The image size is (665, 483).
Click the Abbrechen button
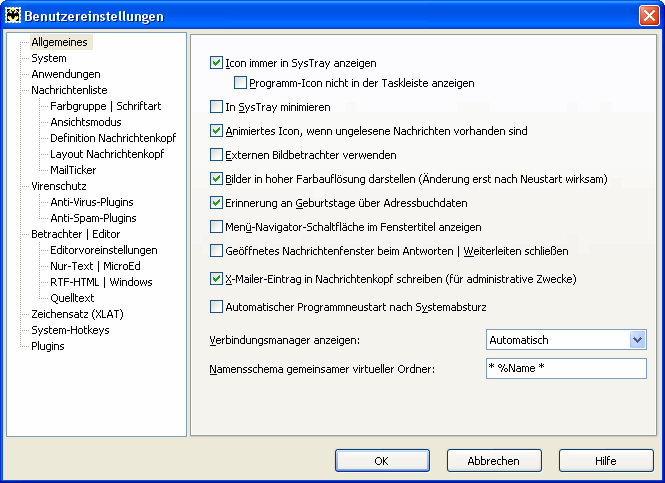coord(494,461)
